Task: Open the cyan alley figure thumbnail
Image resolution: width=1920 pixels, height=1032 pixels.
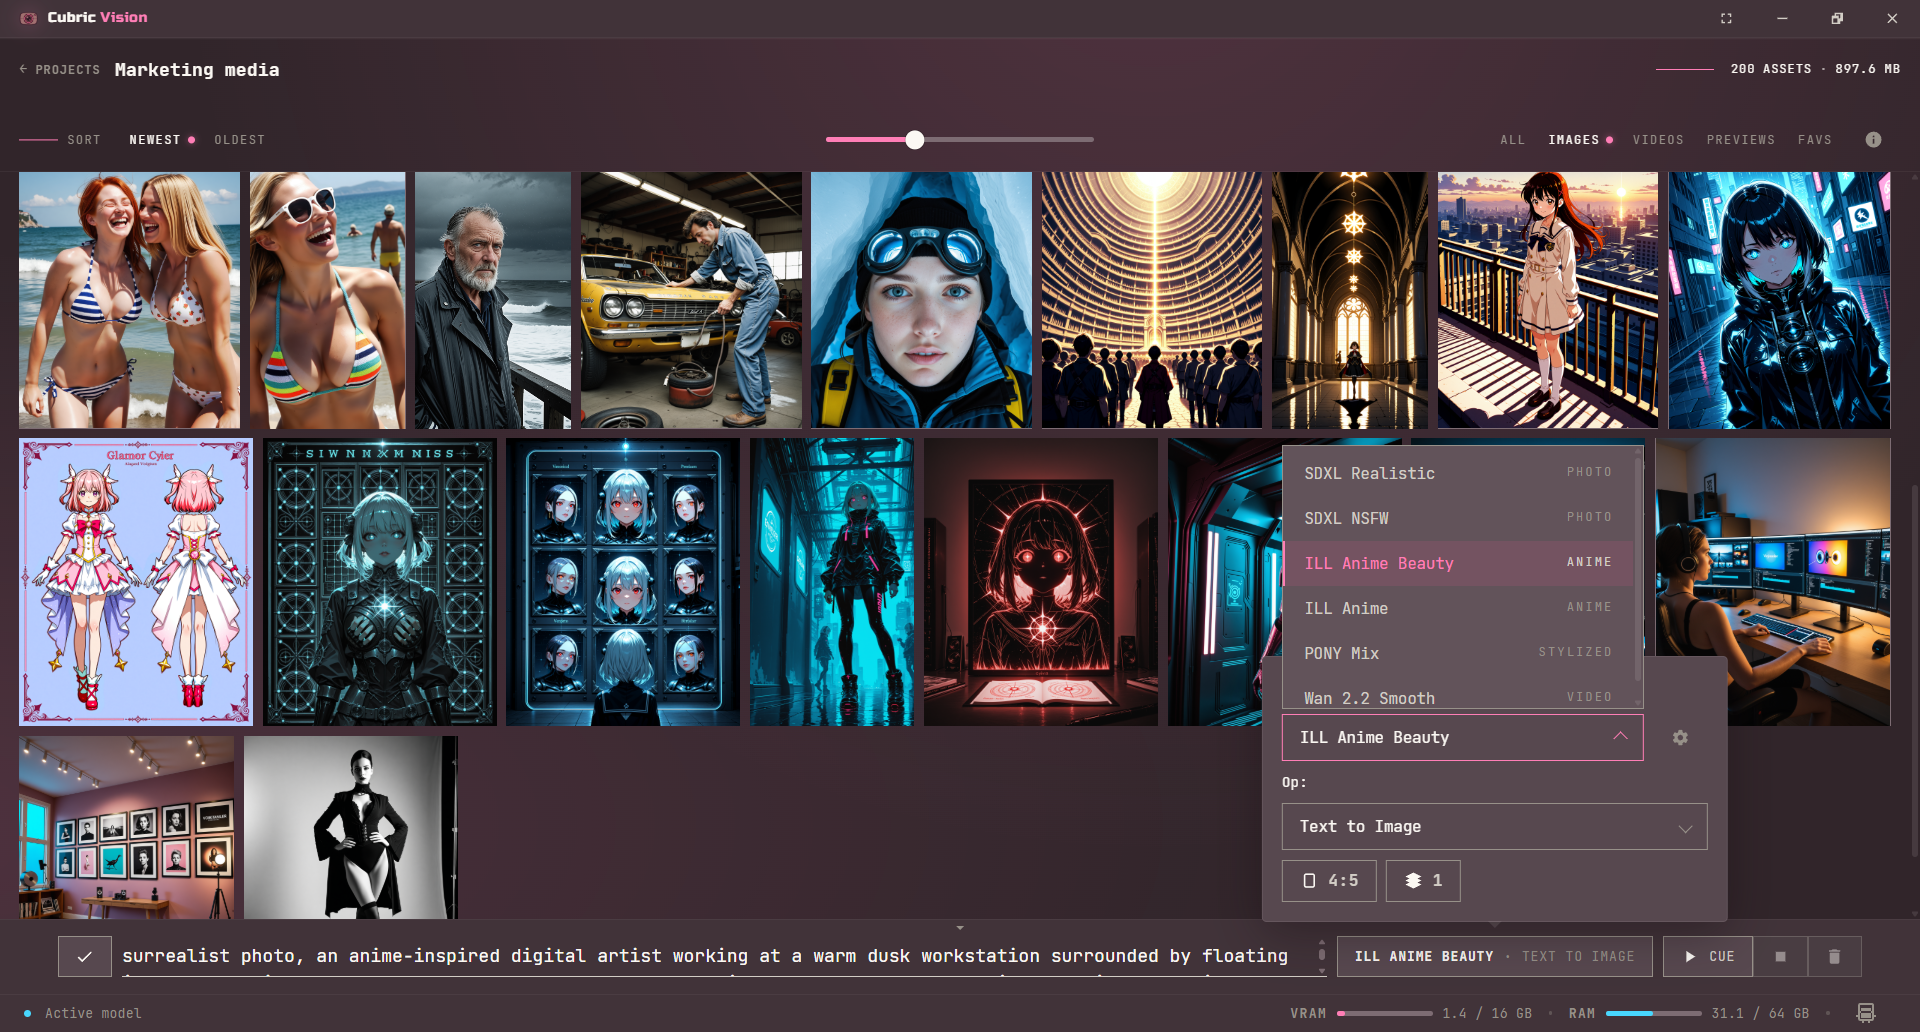Action: [832, 582]
